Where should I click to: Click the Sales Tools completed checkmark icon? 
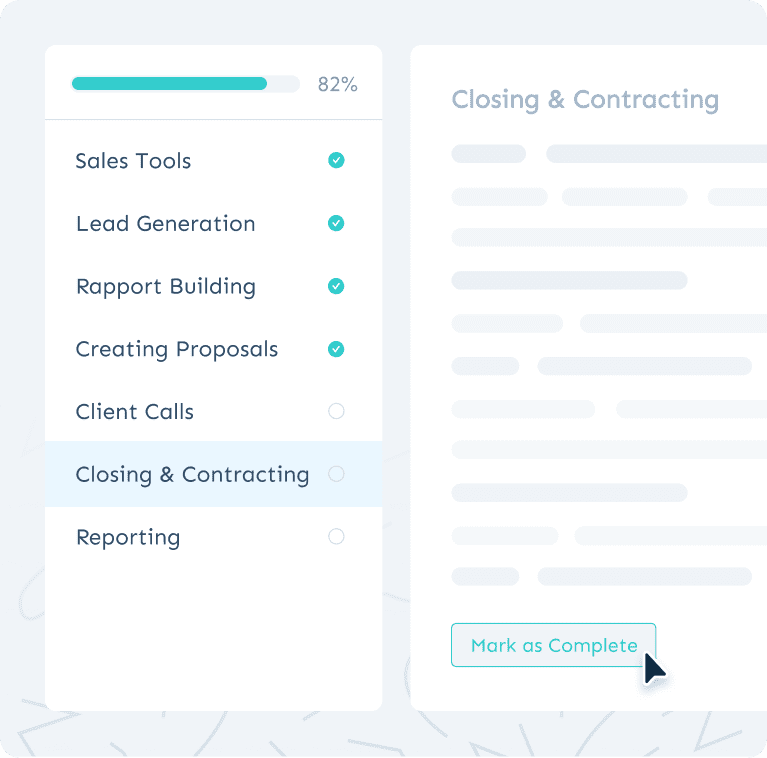pos(336,161)
